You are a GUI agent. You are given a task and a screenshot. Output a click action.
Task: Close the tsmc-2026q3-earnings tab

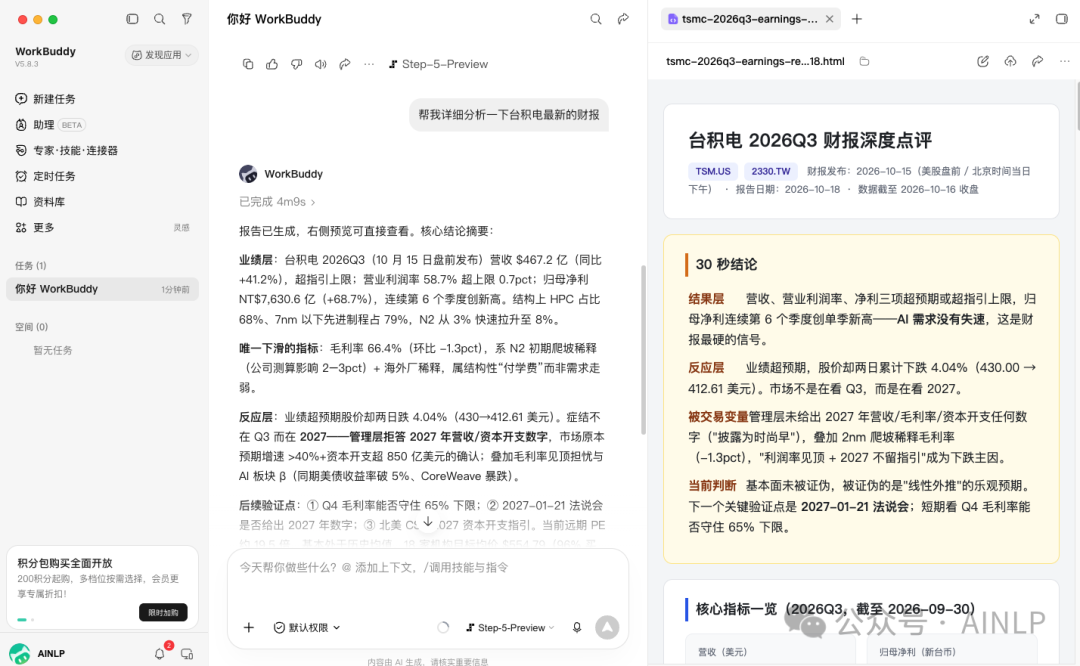(829, 19)
